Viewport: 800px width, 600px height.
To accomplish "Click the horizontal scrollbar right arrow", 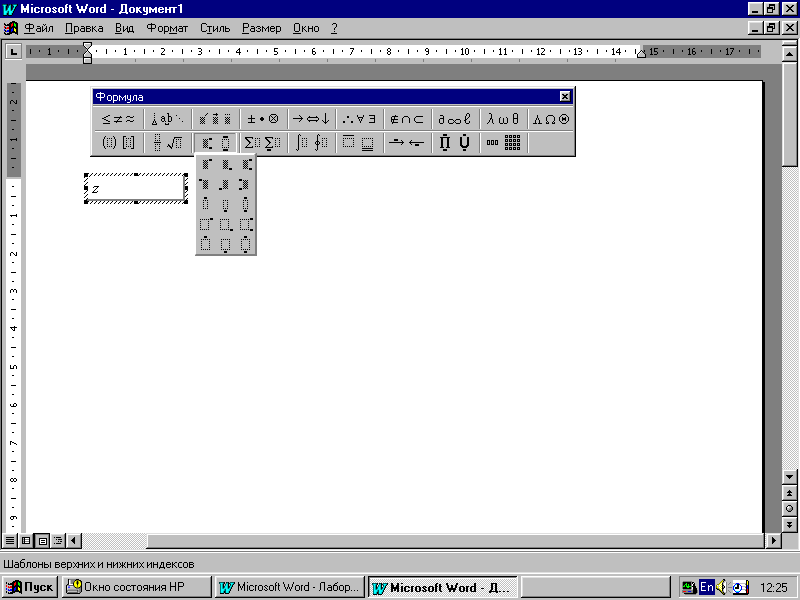I will point(774,540).
